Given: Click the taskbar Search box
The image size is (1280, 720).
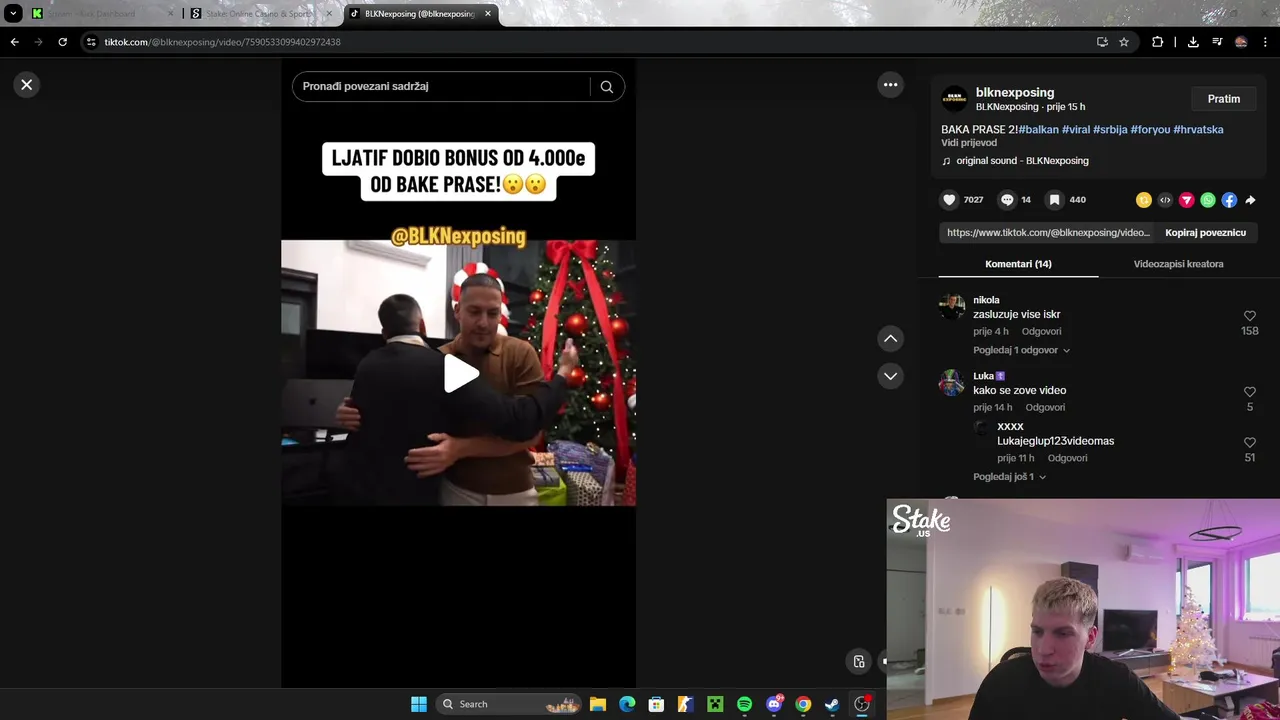Looking at the screenshot, I should pyautogui.click(x=509, y=704).
